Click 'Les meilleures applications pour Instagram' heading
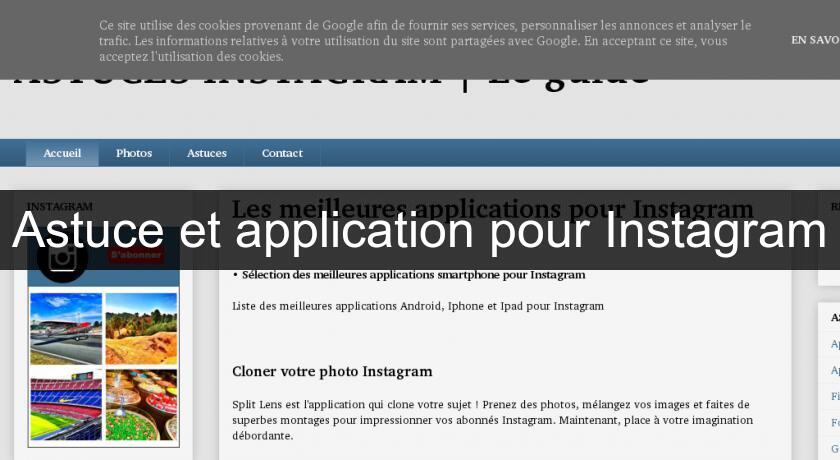 click(x=492, y=209)
